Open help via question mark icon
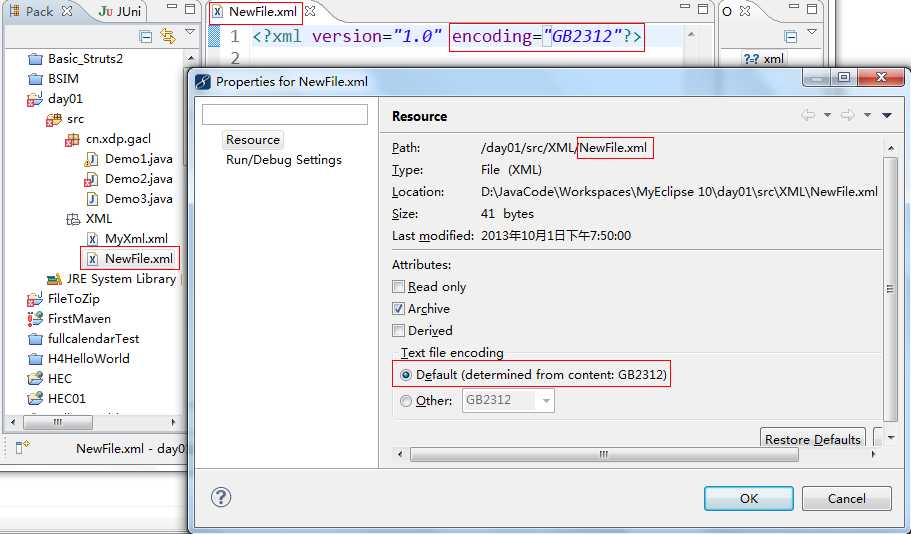 click(x=221, y=497)
